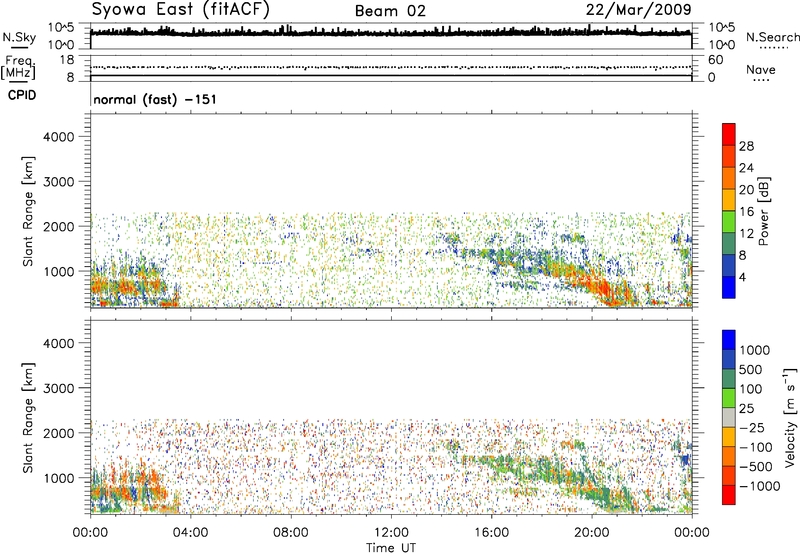Click the "Syowa East (fitACF)" plot title

click(x=181, y=10)
